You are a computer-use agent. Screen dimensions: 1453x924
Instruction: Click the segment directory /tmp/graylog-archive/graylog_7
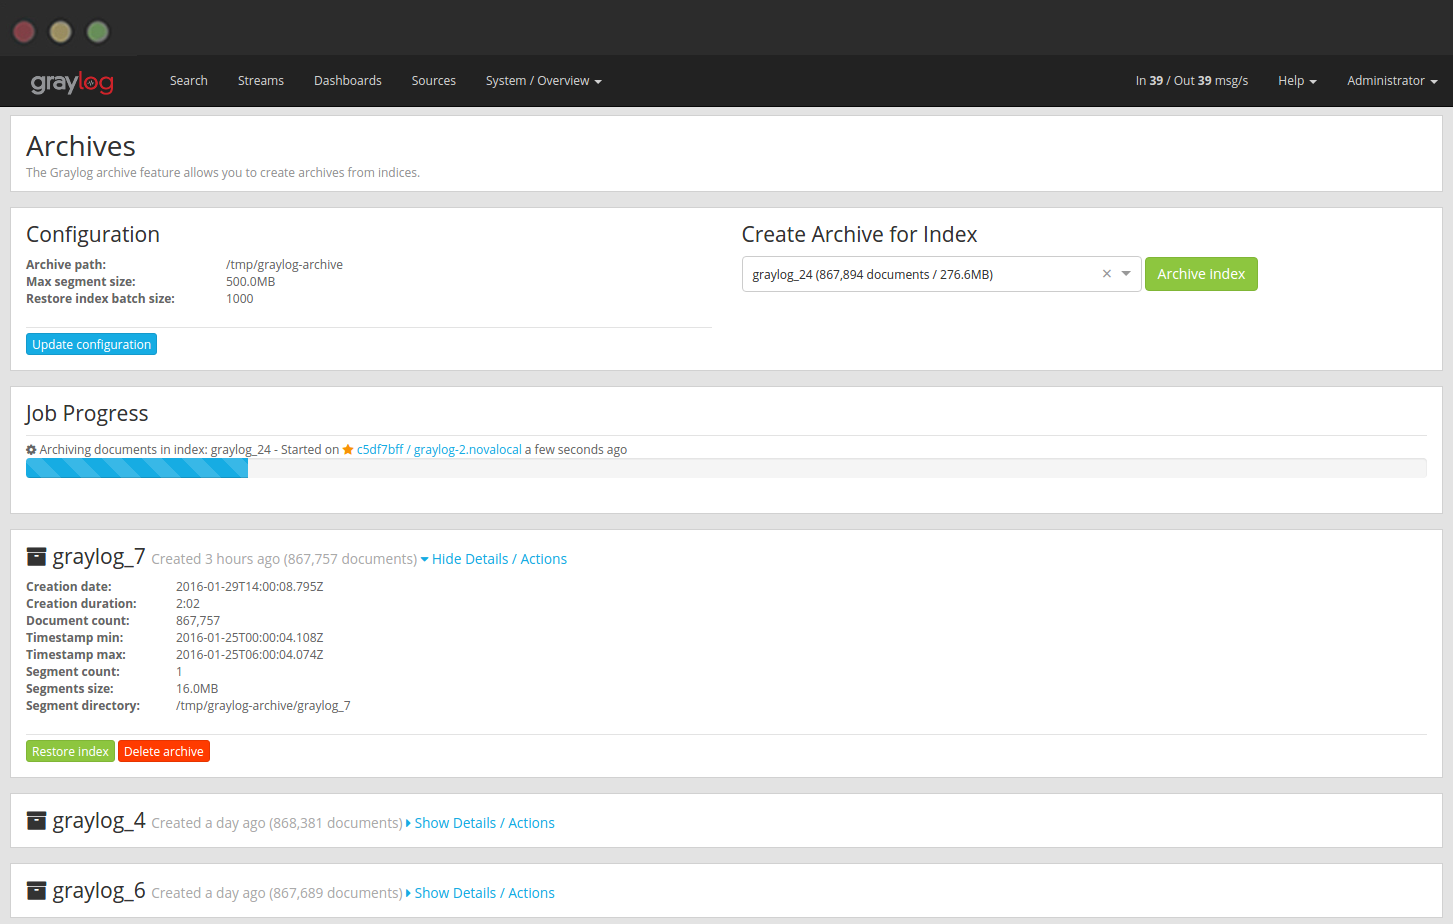pos(263,706)
